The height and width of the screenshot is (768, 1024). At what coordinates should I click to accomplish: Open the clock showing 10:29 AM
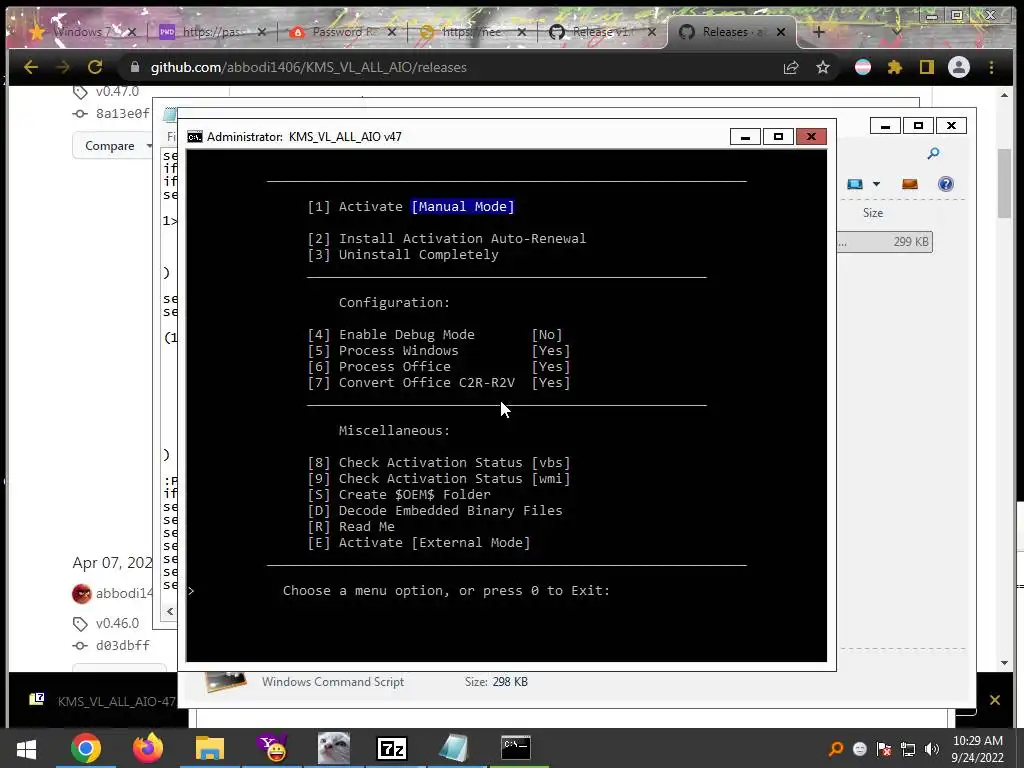point(978,749)
